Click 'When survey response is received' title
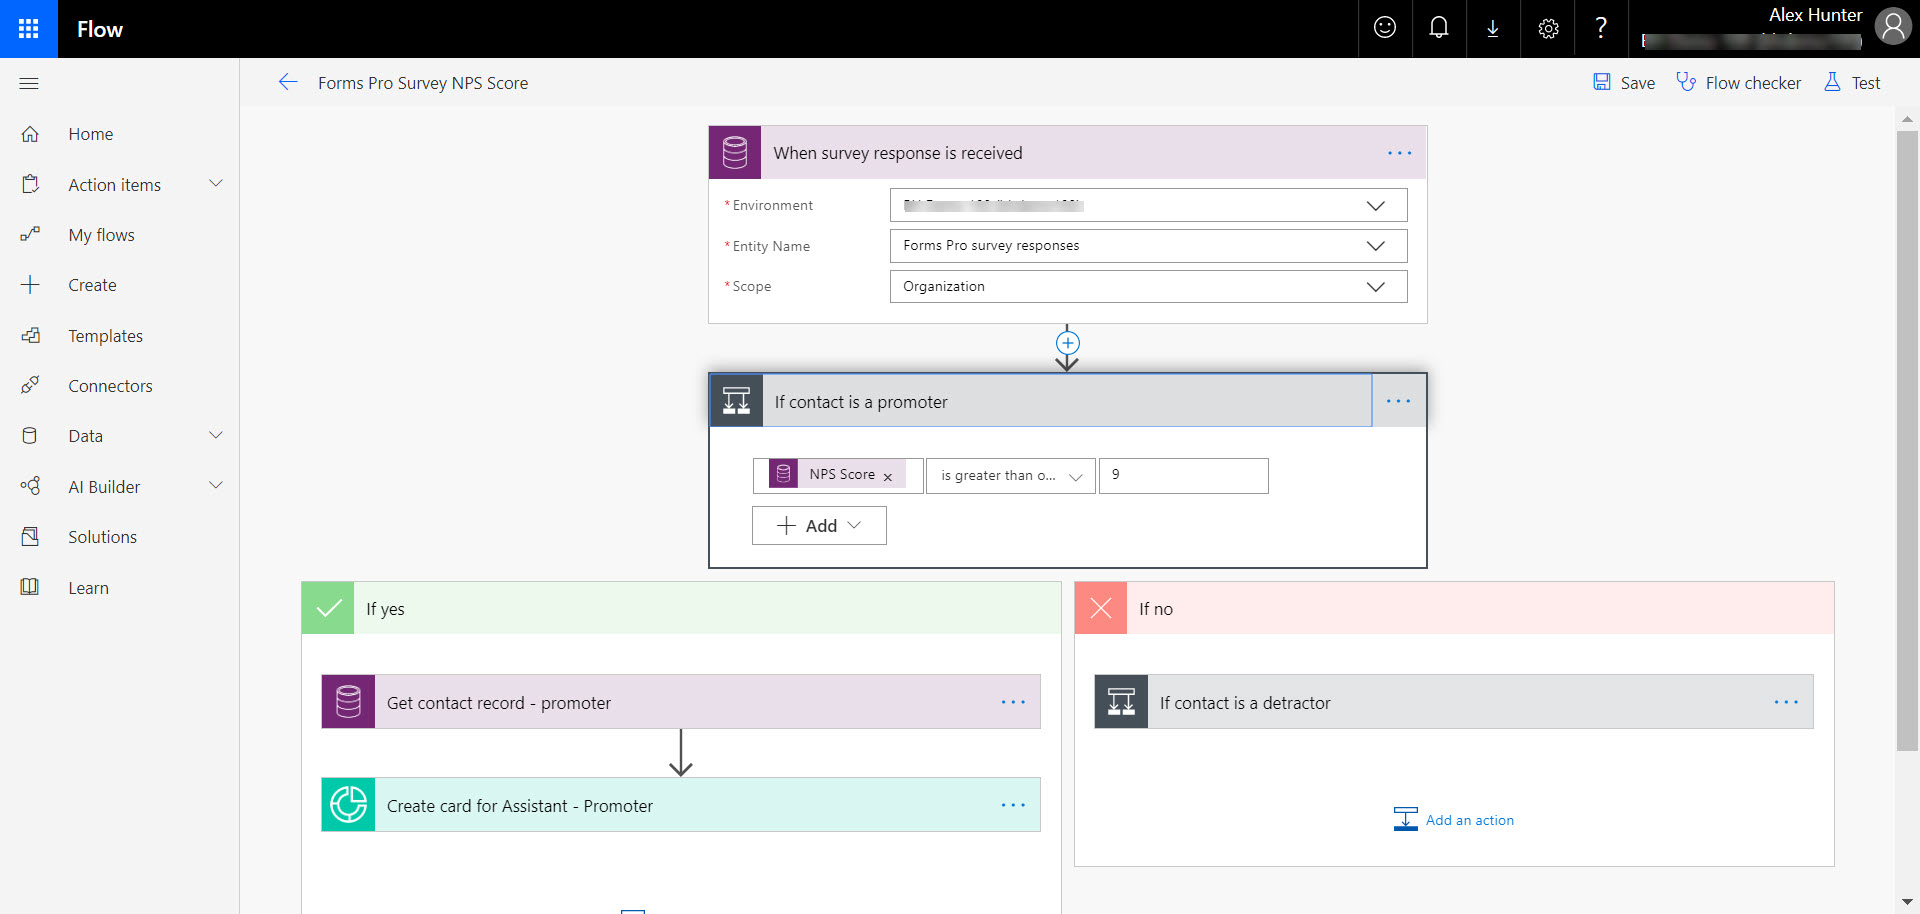1920x914 pixels. click(897, 153)
